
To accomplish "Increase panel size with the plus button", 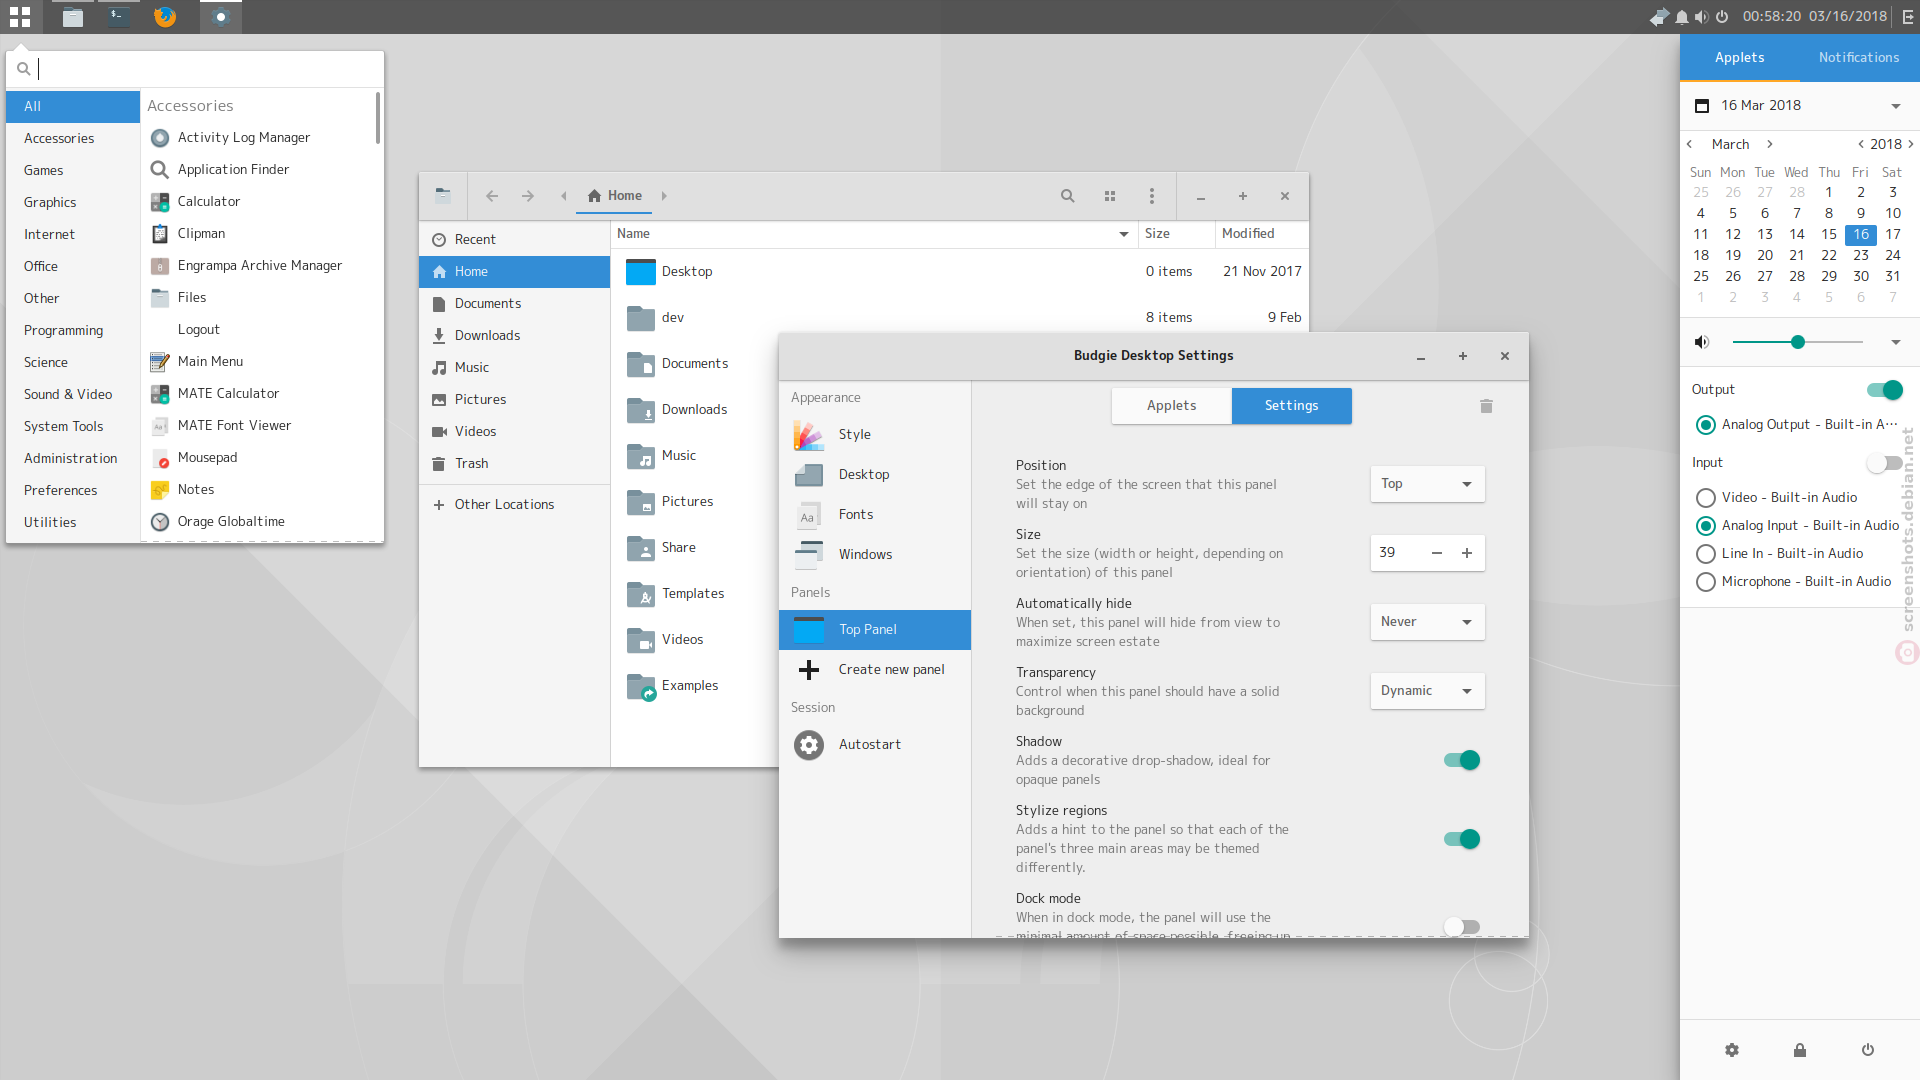I will coord(1467,553).
